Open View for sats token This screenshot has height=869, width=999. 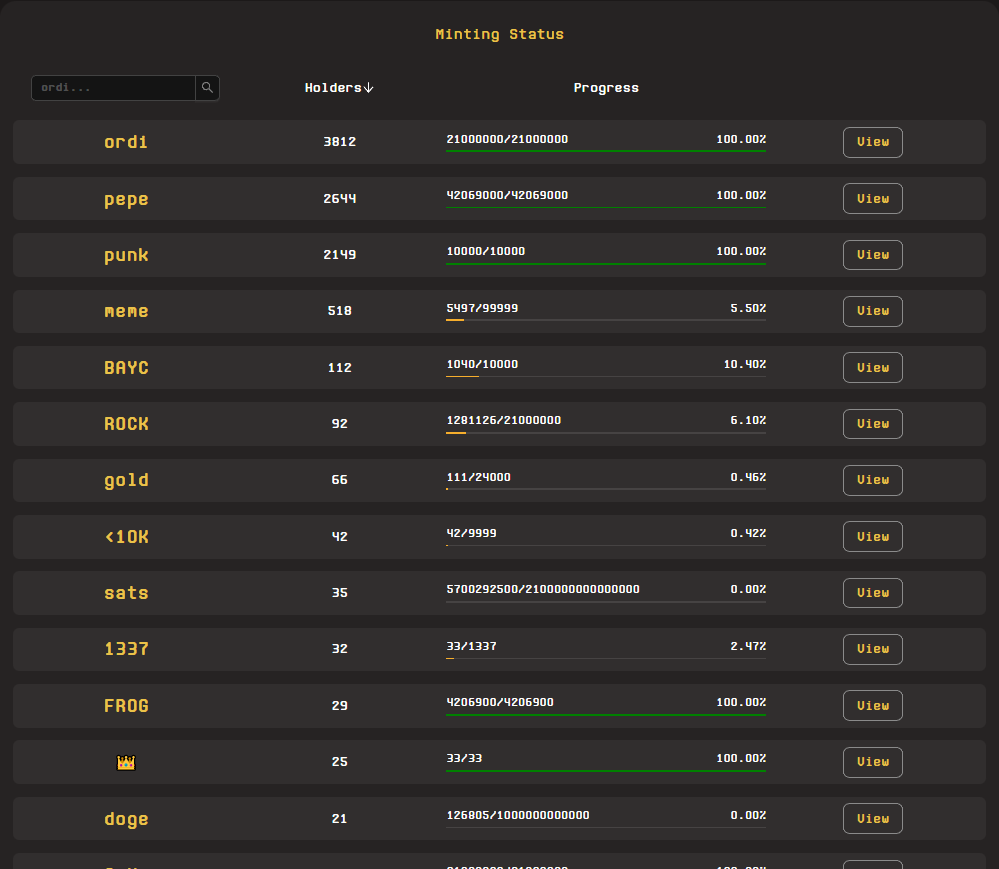pyautogui.click(x=873, y=592)
